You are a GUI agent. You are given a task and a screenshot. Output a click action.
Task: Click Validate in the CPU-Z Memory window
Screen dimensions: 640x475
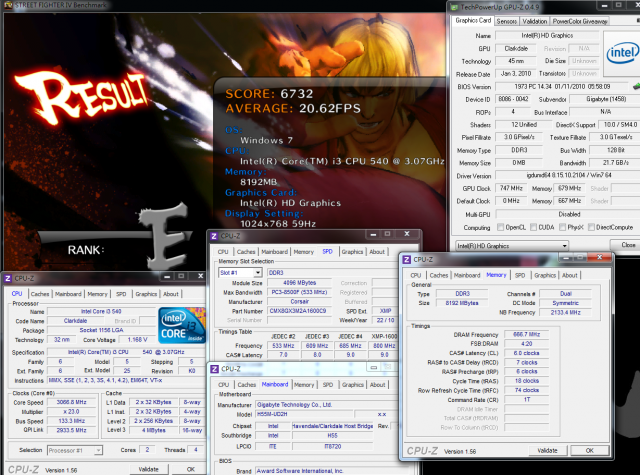(x=547, y=451)
